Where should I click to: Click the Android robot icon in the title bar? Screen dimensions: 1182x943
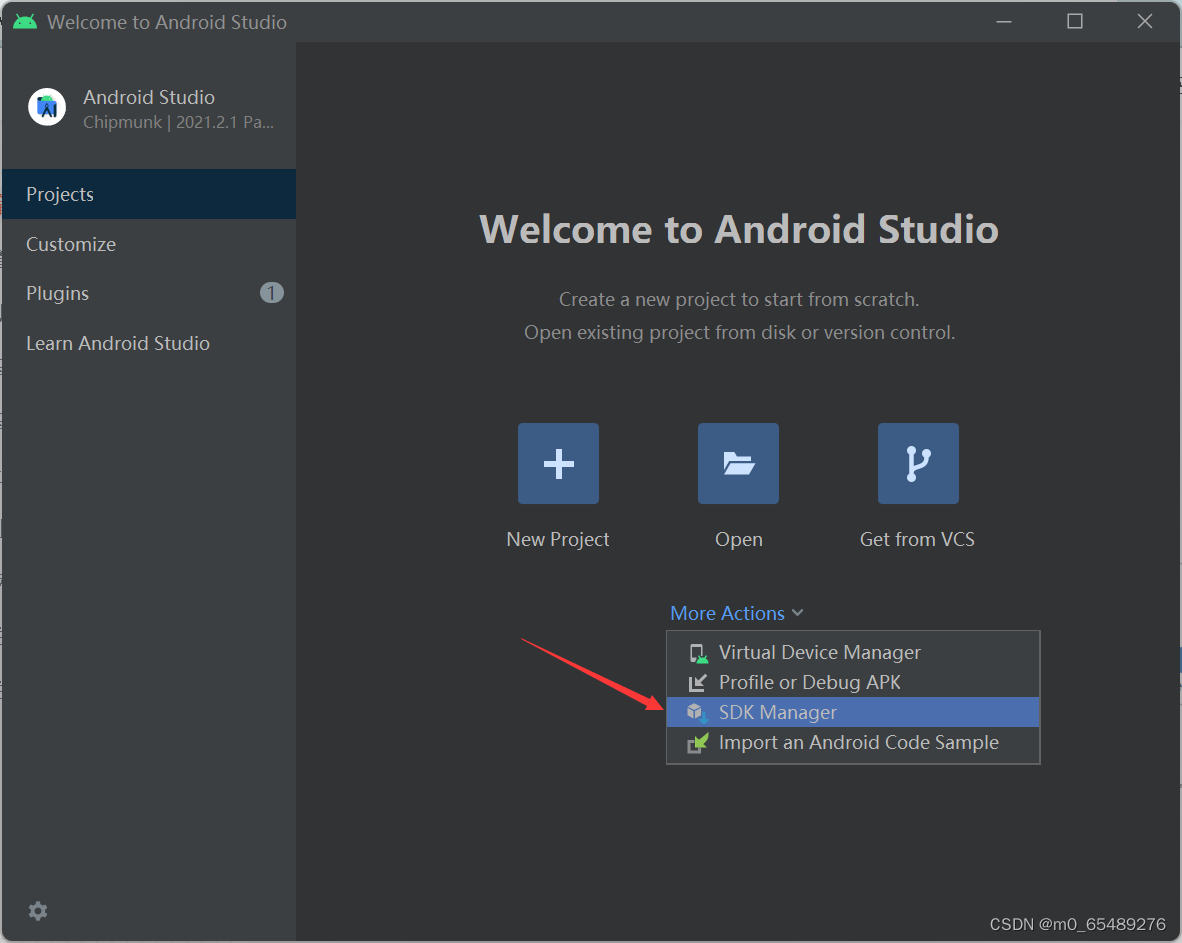point(25,22)
